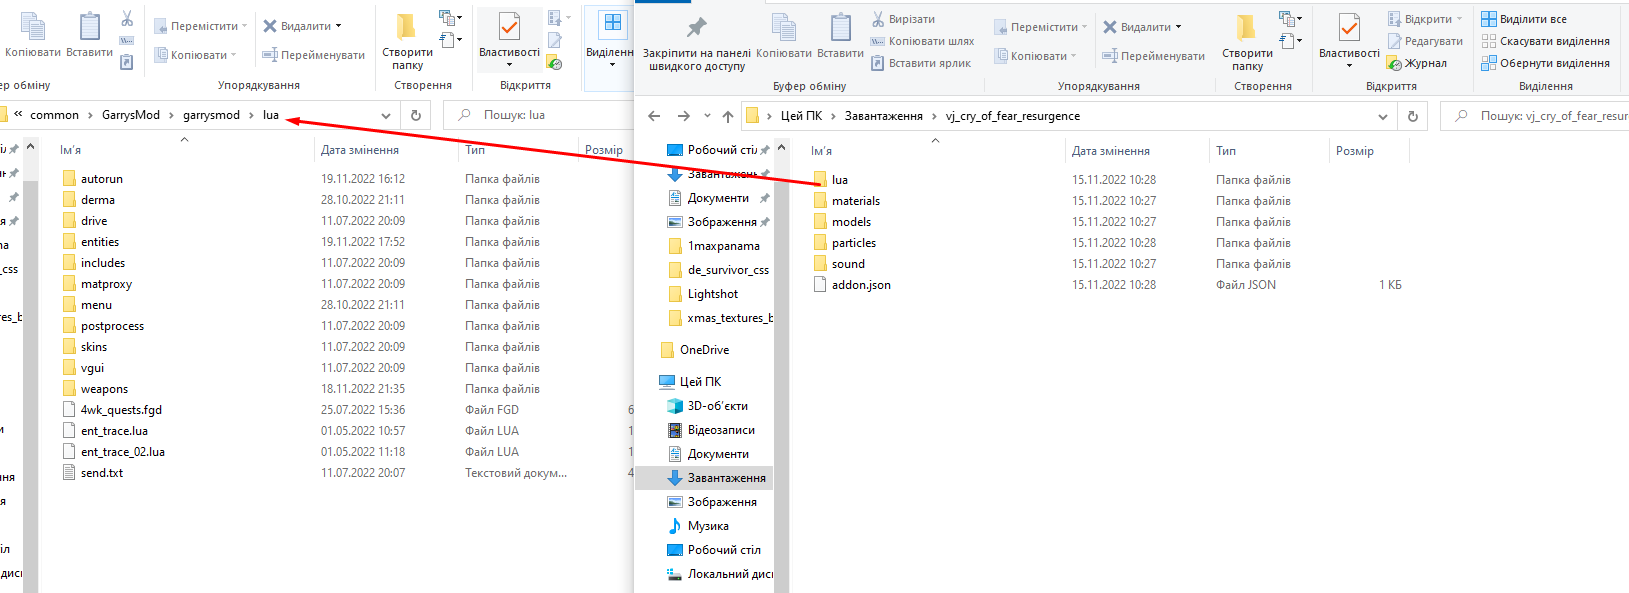Viewport: 1629px width, 593px height.
Task: Expand the right window address bar history dropdown
Action: (1383, 116)
